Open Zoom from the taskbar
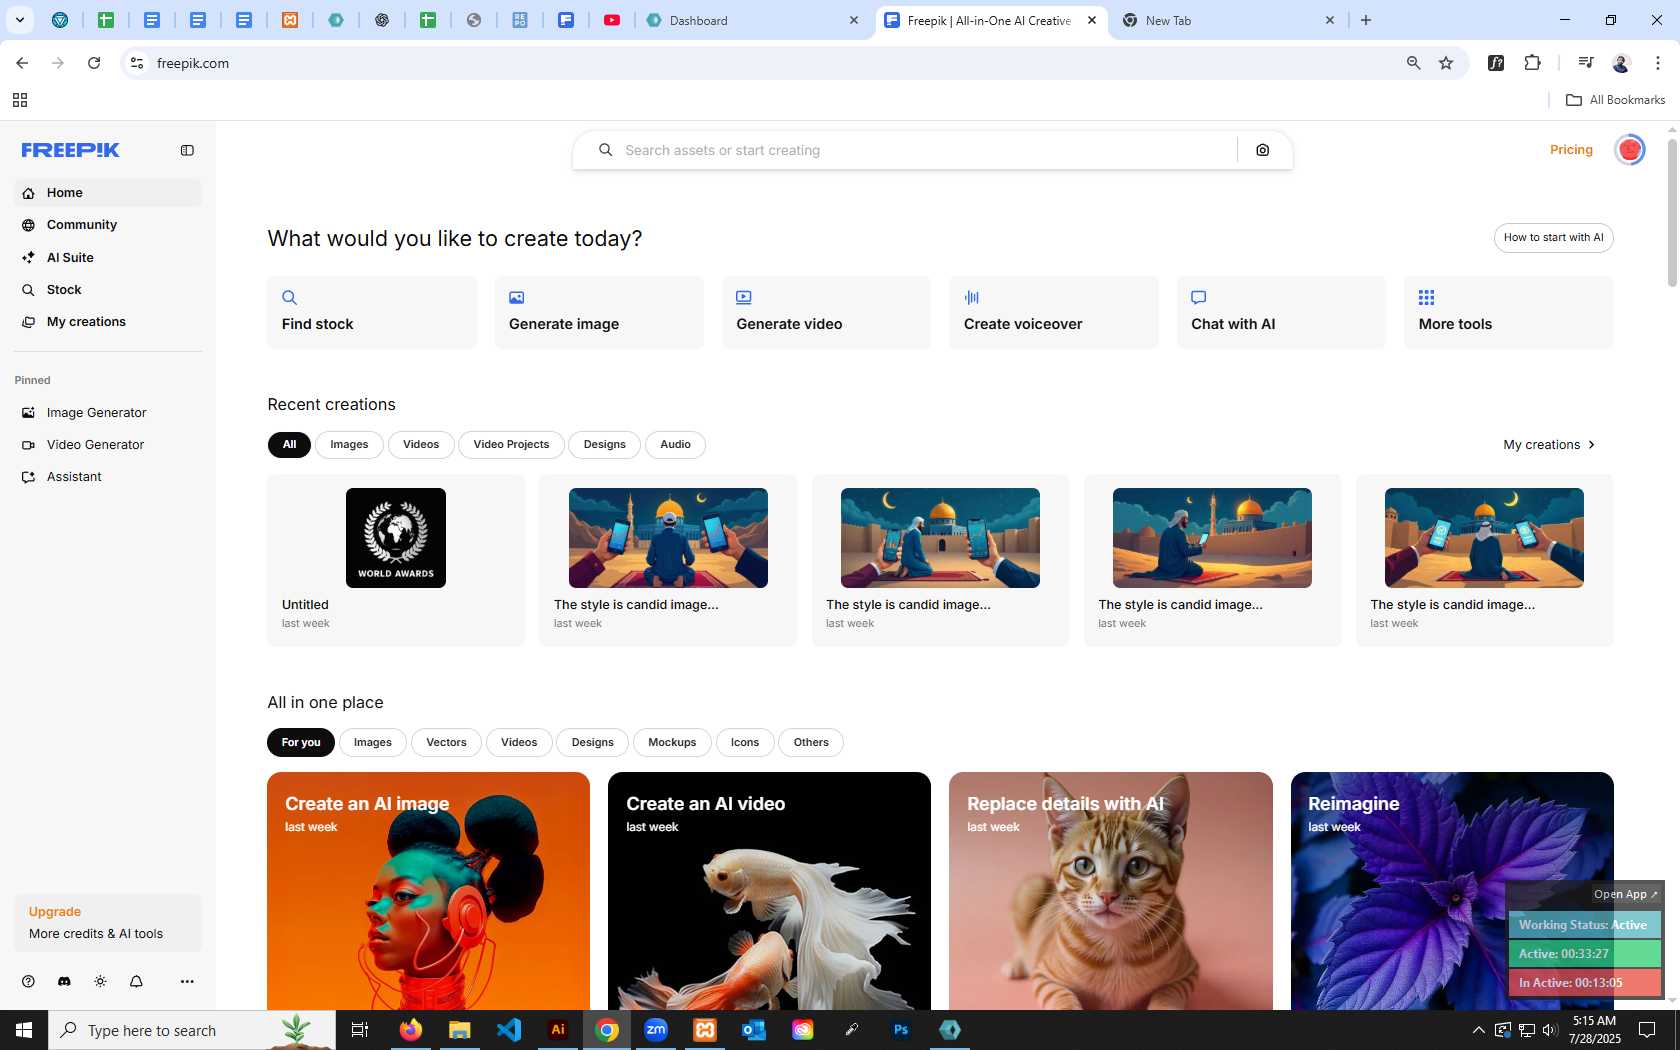Viewport: 1680px width, 1050px height. 656,1030
